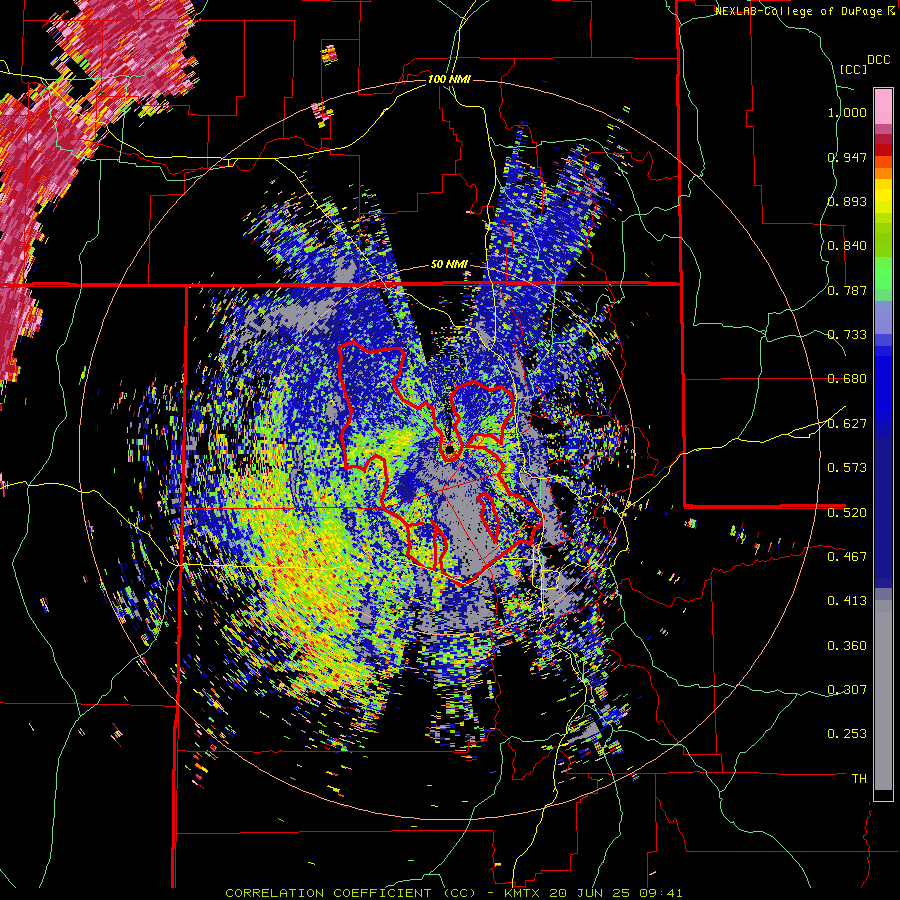900x900 pixels.
Task: Sample the yellow band of the color scale
Action: [883, 197]
